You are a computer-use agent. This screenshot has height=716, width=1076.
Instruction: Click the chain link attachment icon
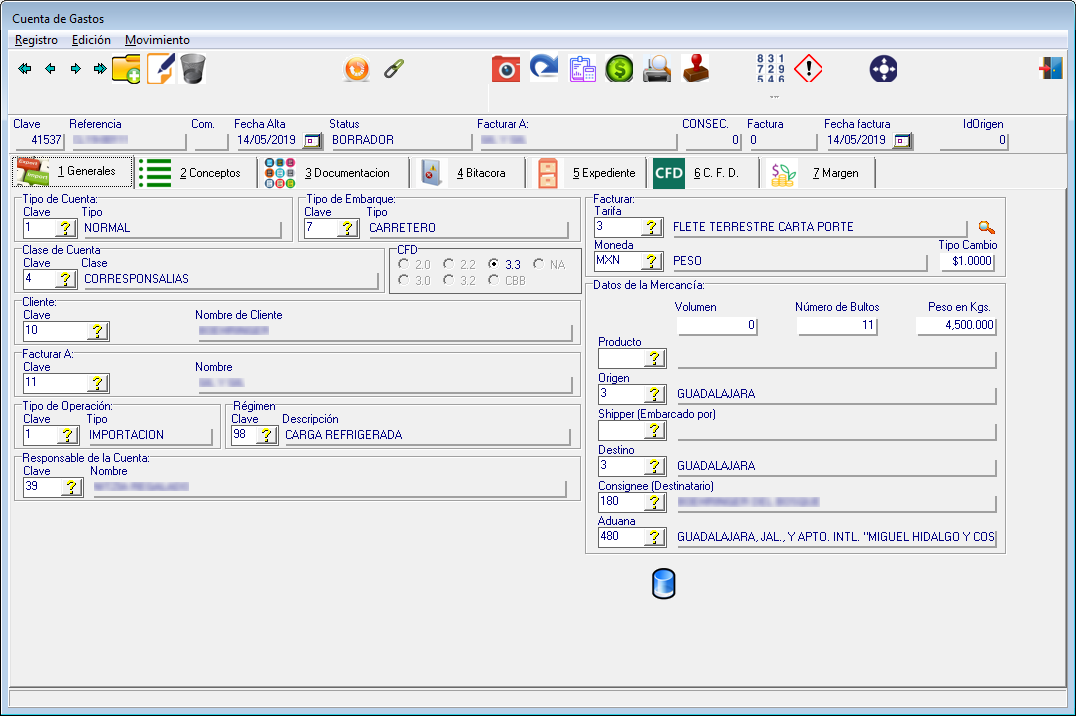click(394, 69)
